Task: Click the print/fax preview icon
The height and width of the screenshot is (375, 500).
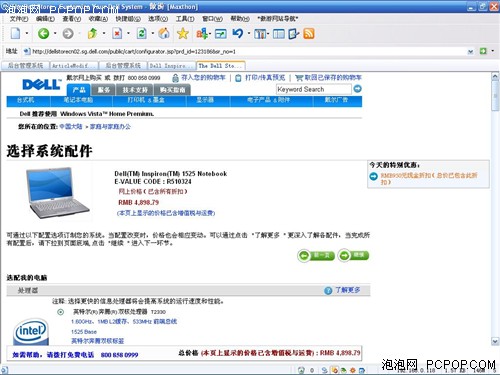Action: pos(238,78)
